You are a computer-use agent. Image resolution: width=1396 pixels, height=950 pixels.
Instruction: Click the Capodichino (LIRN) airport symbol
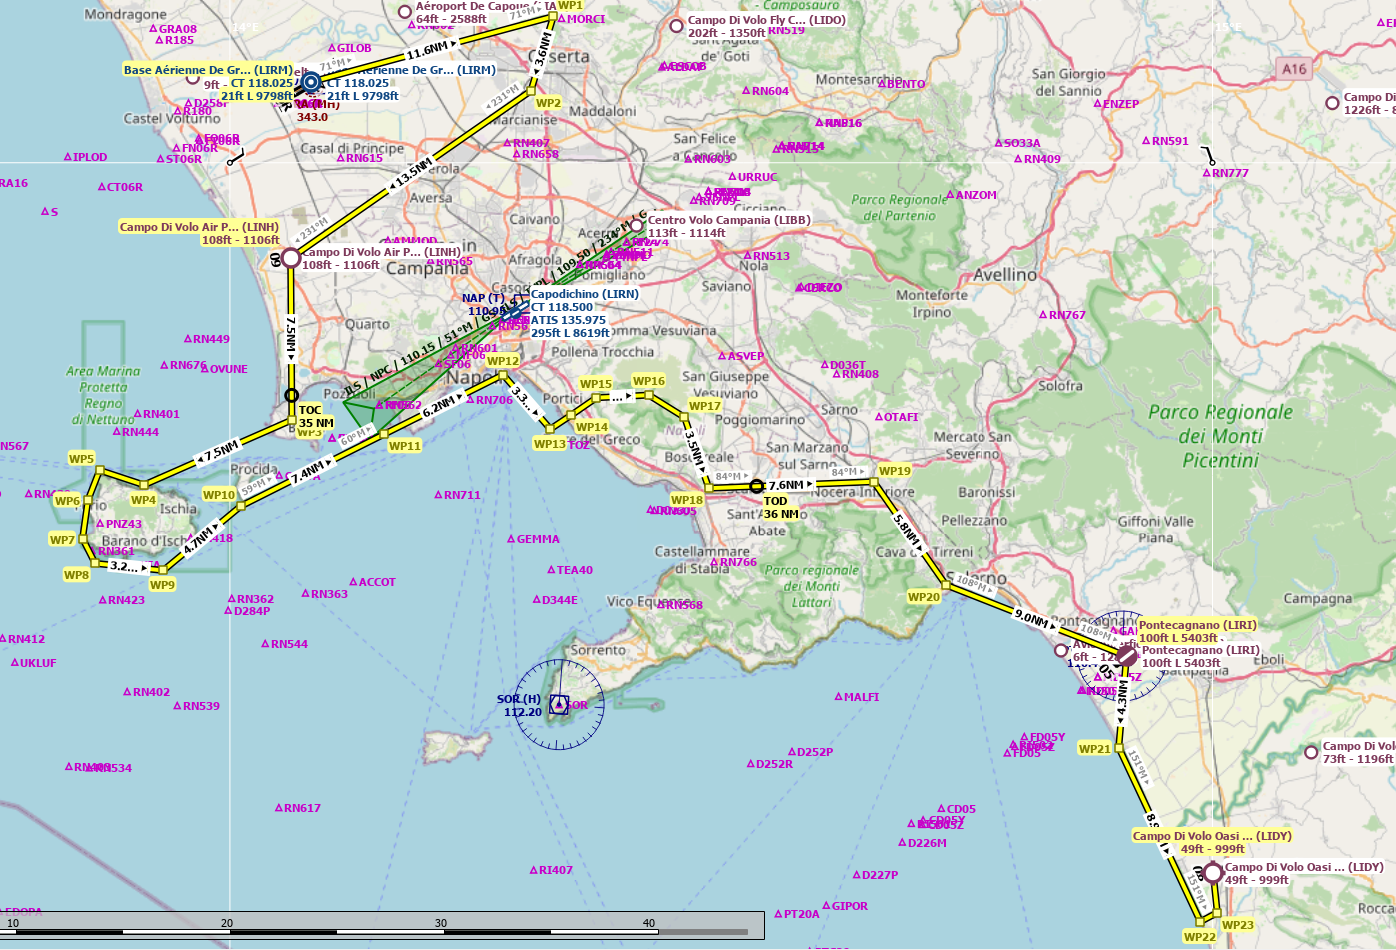[x=516, y=313]
